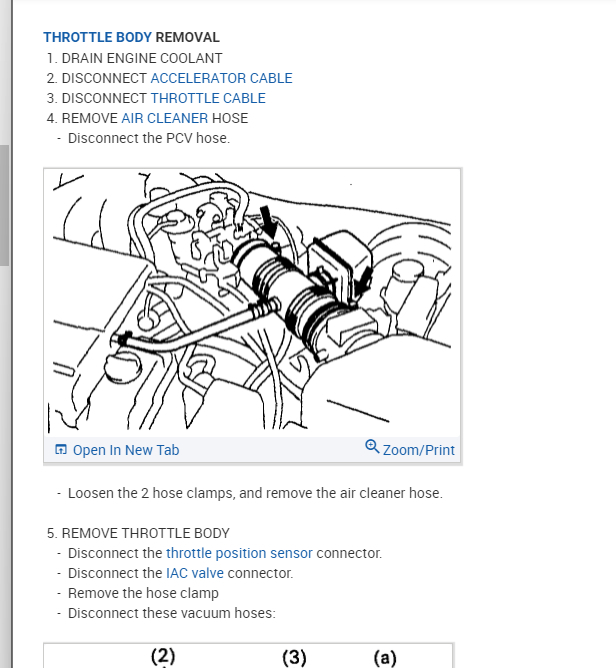Open the ACCELERATOR CABLE link
This screenshot has width=616, height=668.
222,78
